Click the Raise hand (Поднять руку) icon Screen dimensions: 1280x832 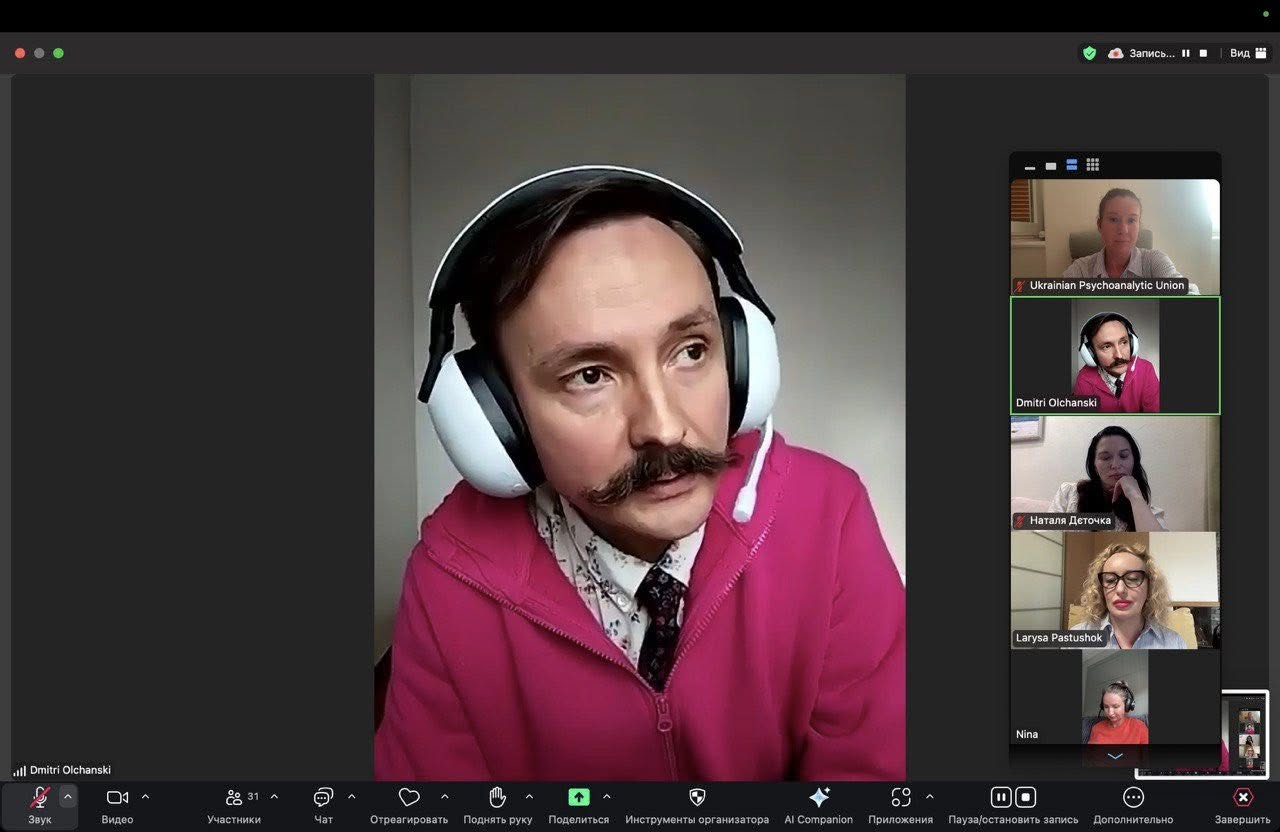pos(497,797)
